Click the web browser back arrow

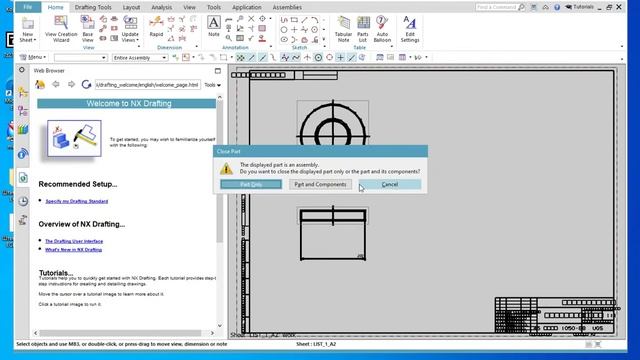pyautogui.click(x=56, y=84)
